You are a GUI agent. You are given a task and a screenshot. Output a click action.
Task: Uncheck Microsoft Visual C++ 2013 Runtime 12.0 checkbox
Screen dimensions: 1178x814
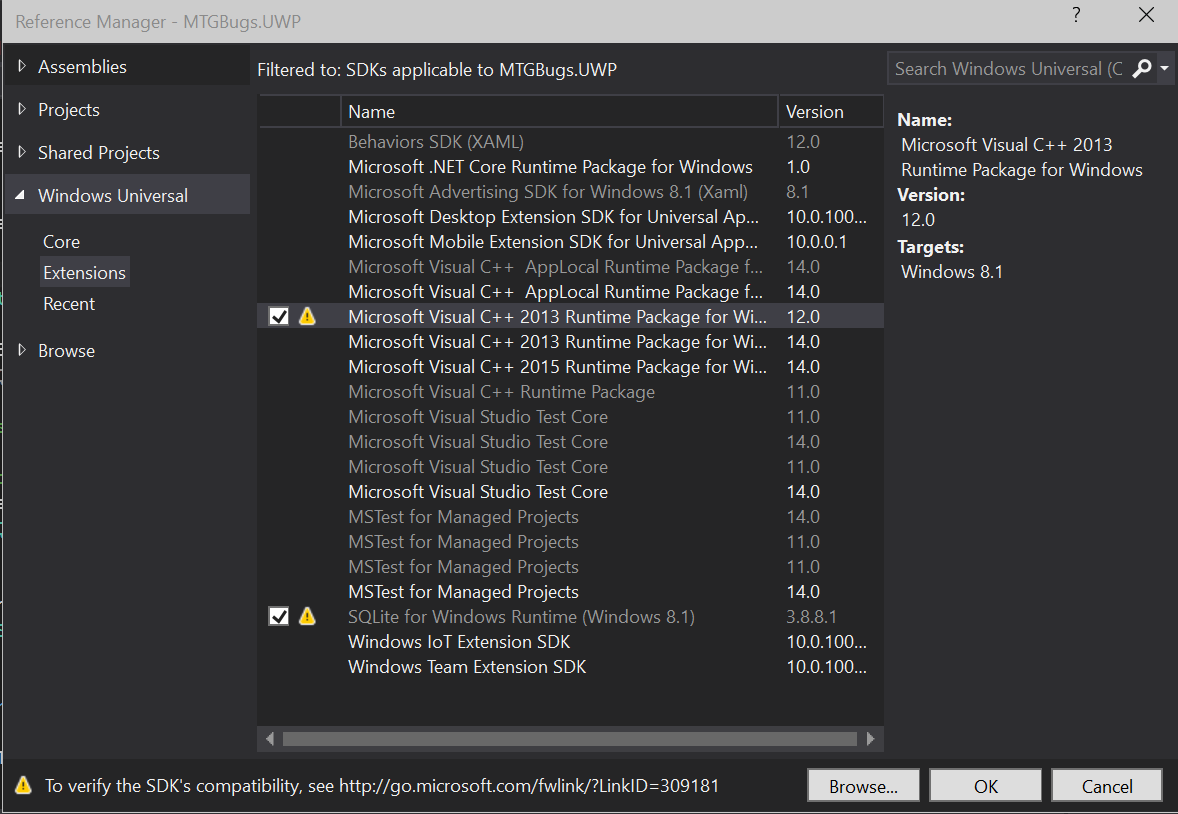tap(279, 317)
